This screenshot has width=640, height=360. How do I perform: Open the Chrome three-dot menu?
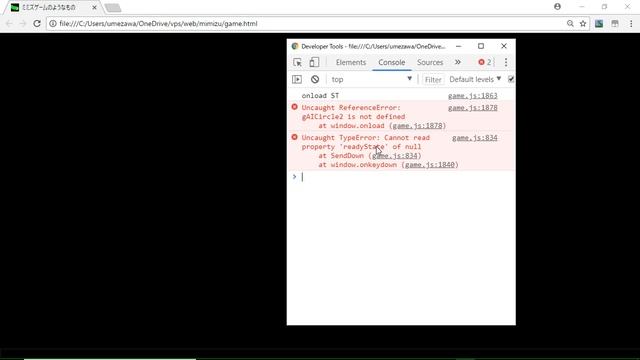coord(631,24)
